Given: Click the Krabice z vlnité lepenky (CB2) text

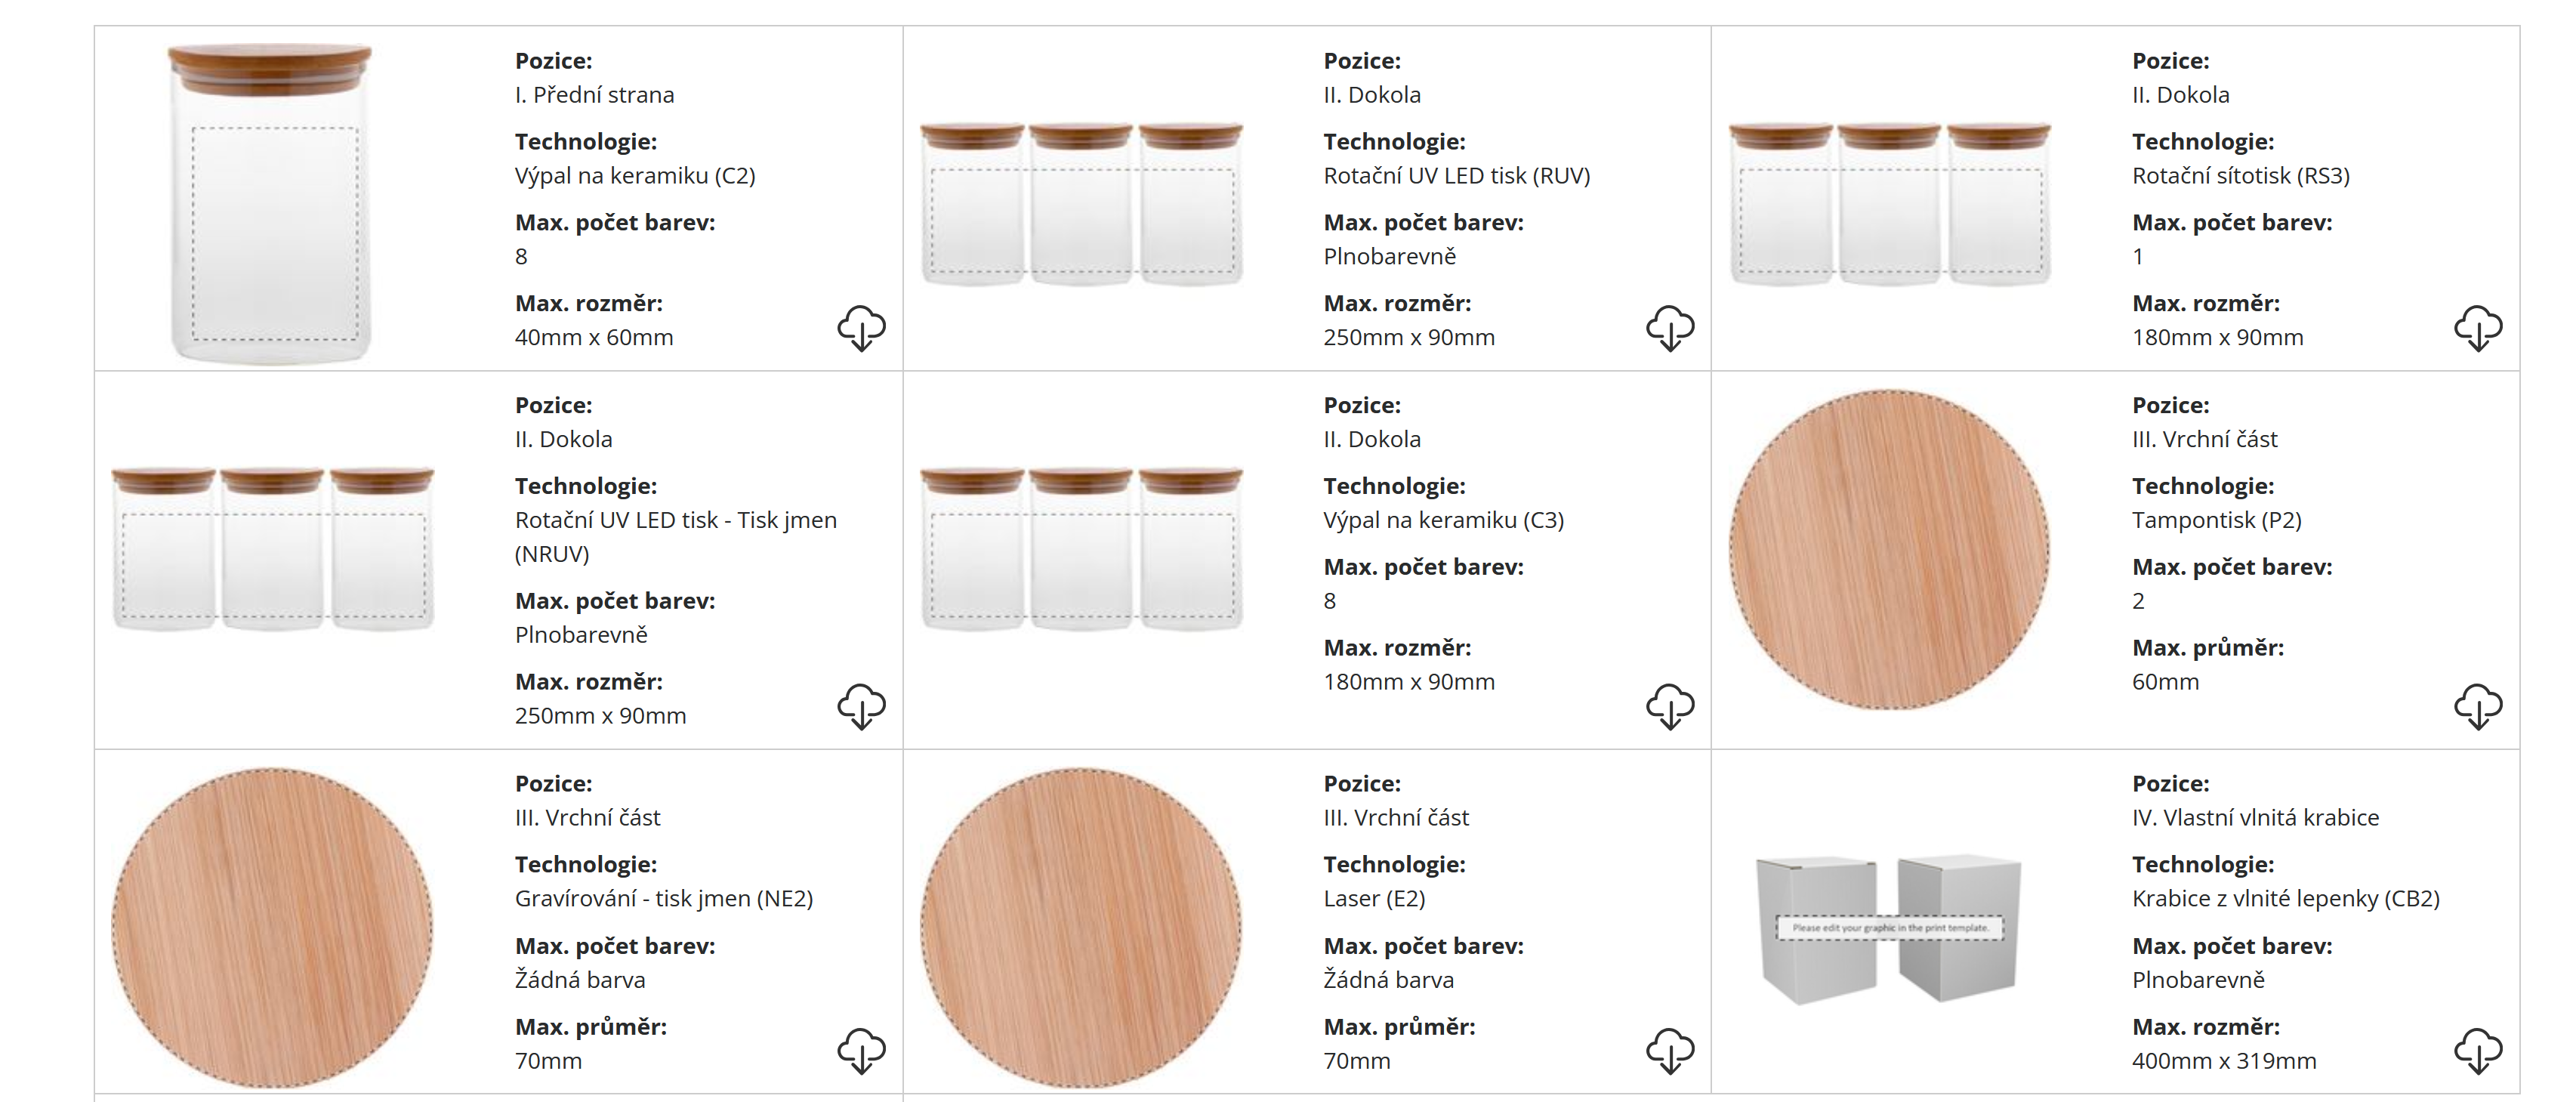Looking at the screenshot, I should [2285, 898].
